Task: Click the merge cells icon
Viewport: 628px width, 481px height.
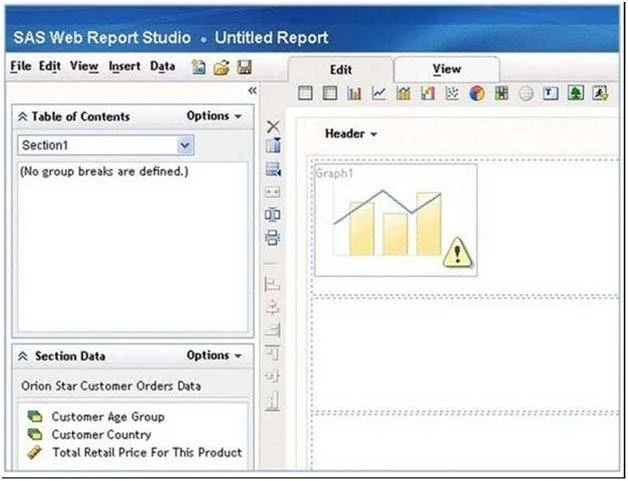Action: pos(273,192)
